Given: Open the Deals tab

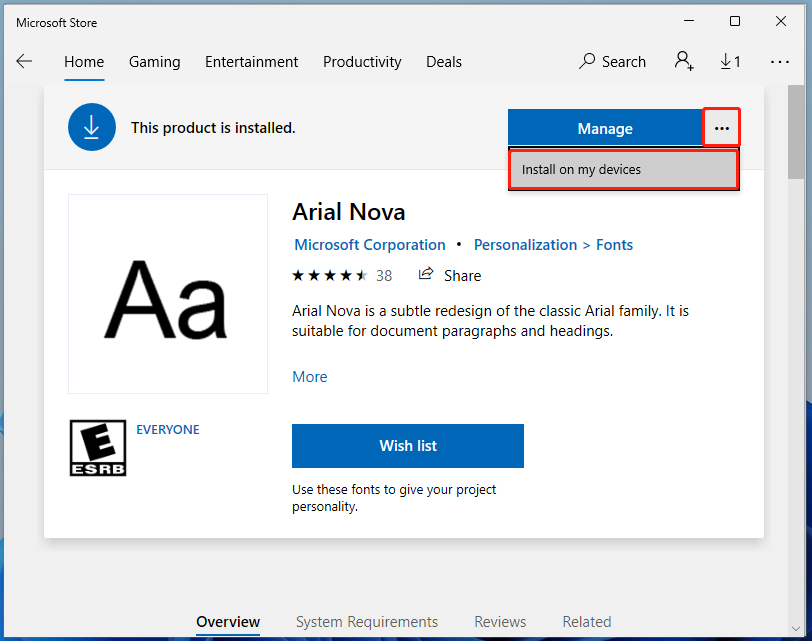Looking at the screenshot, I should point(444,62).
